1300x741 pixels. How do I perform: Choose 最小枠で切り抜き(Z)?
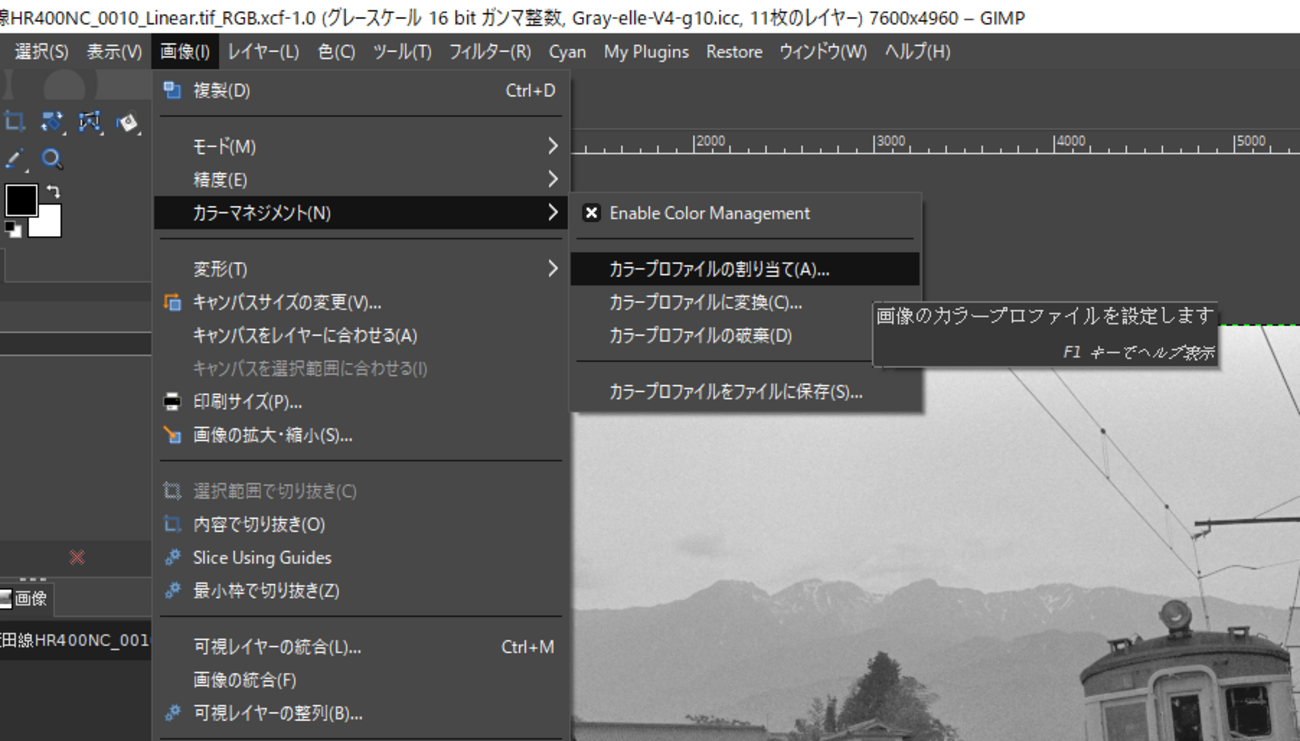[360, 591]
